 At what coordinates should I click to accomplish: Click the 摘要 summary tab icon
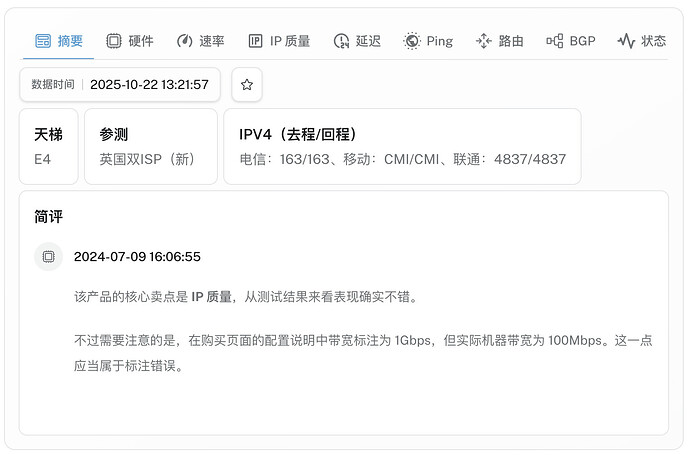tap(43, 41)
